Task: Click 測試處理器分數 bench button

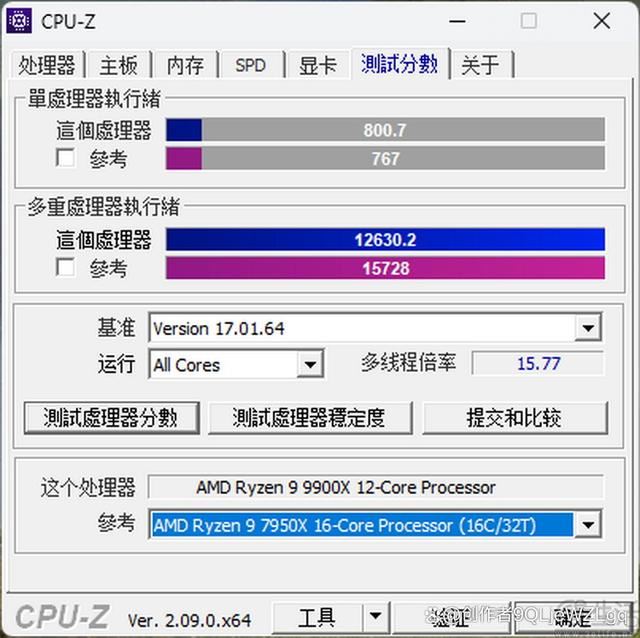Action: 111,418
